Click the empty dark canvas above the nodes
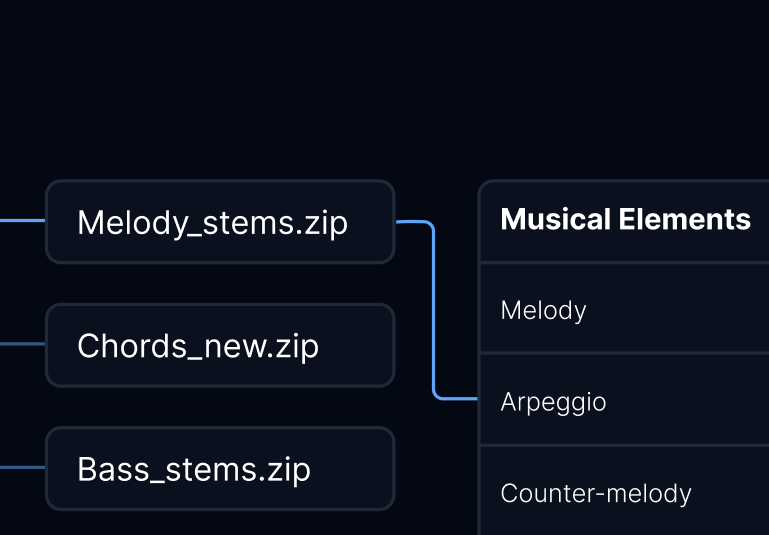This screenshot has height=535, width=769. coord(384,88)
